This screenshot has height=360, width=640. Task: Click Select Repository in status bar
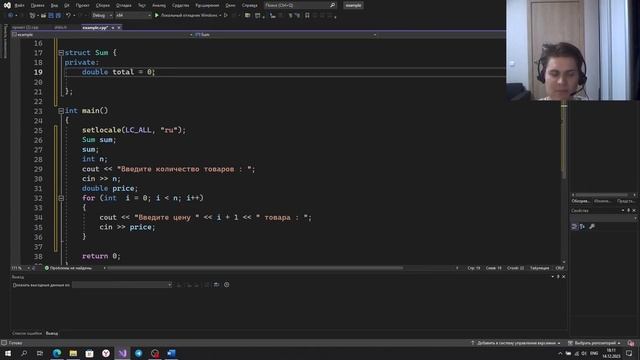click(x=594, y=343)
